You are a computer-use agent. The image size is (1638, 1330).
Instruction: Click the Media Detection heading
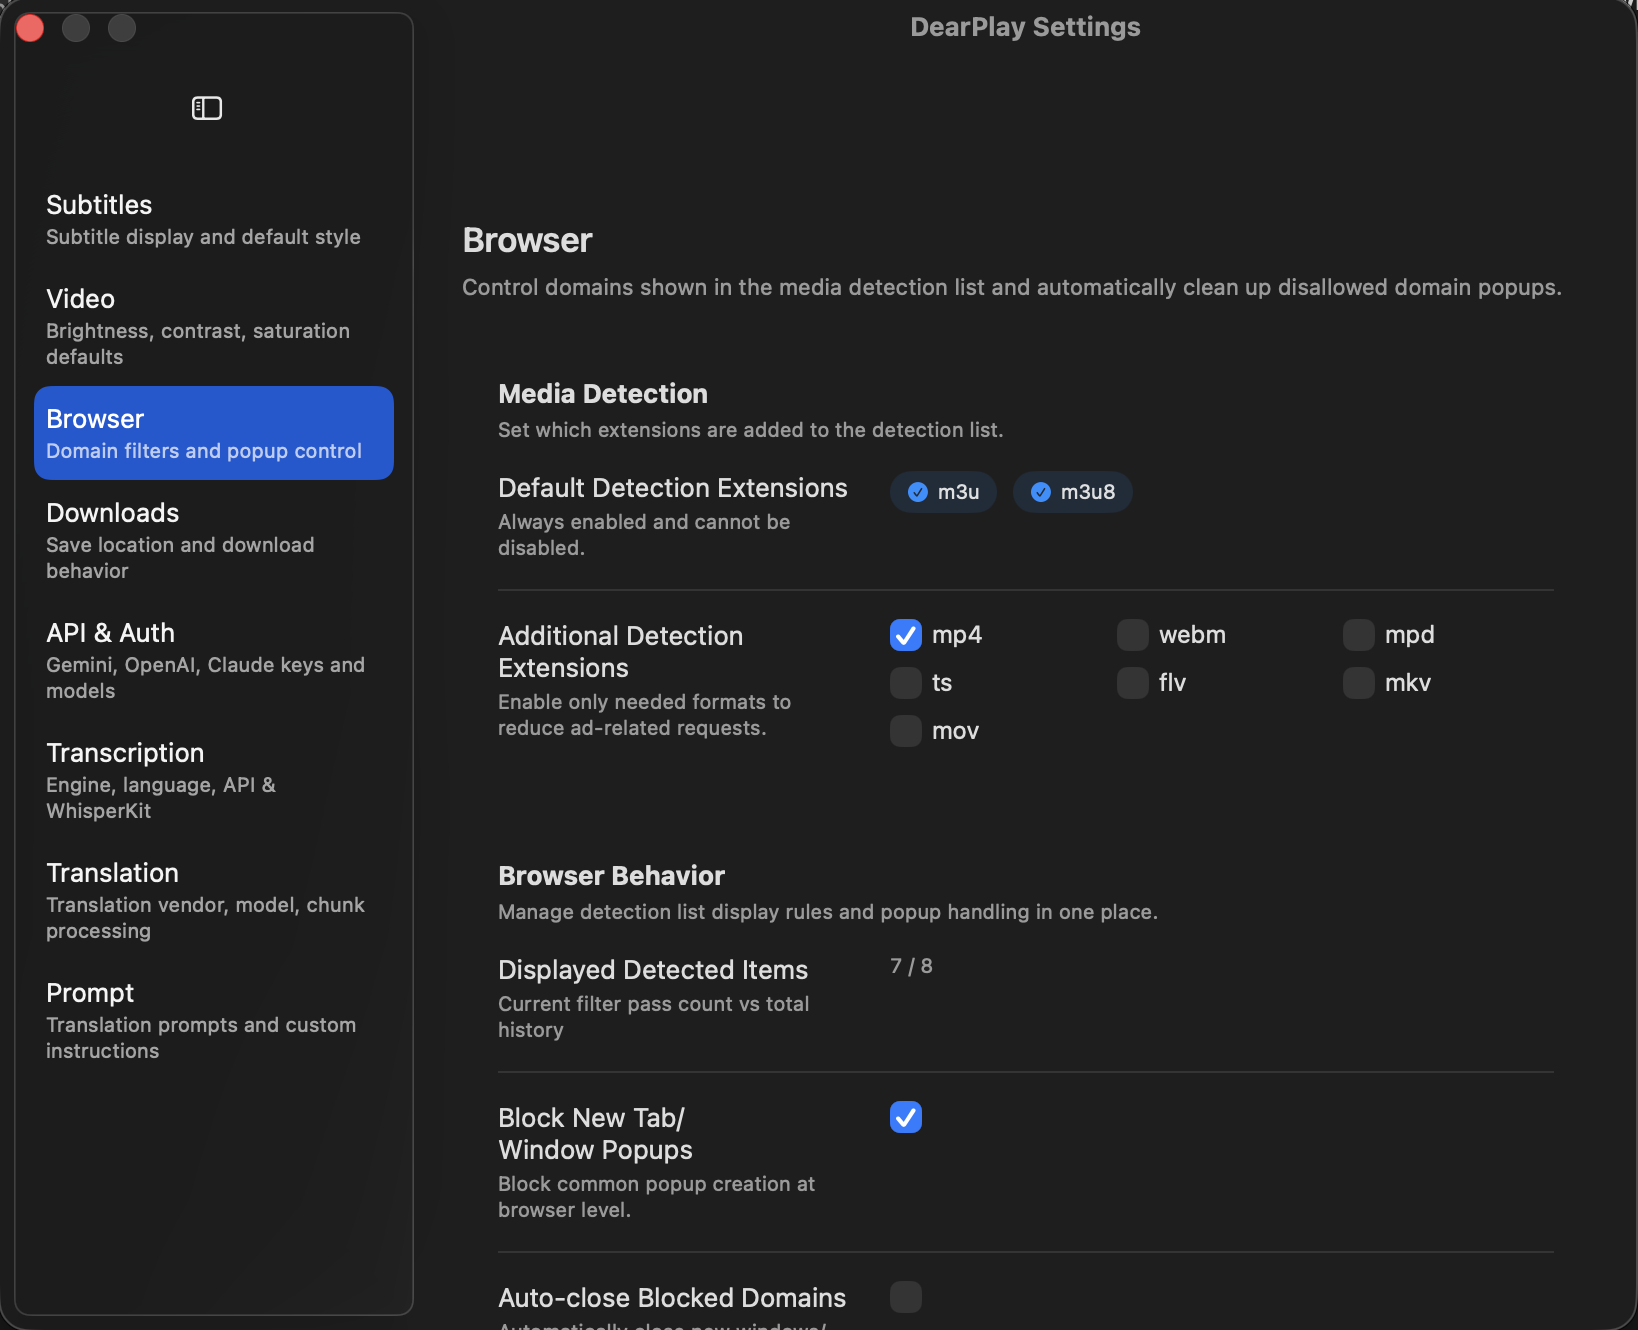tap(603, 394)
